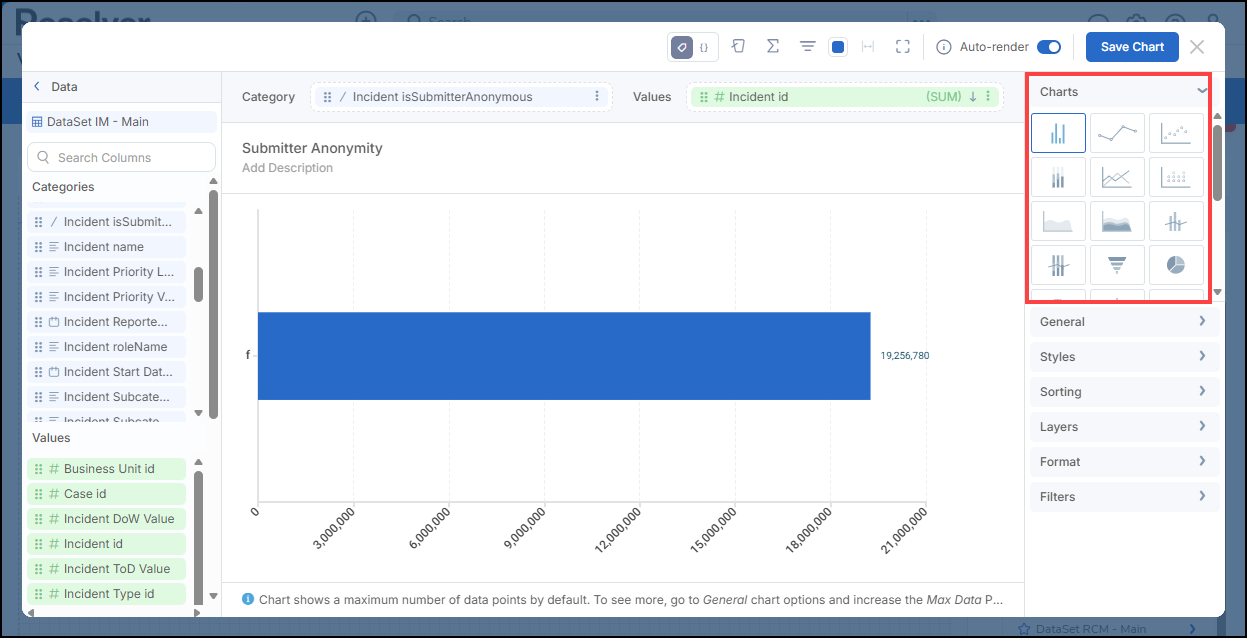Turn off the Auto-render switch

click(x=1048, y=47)
